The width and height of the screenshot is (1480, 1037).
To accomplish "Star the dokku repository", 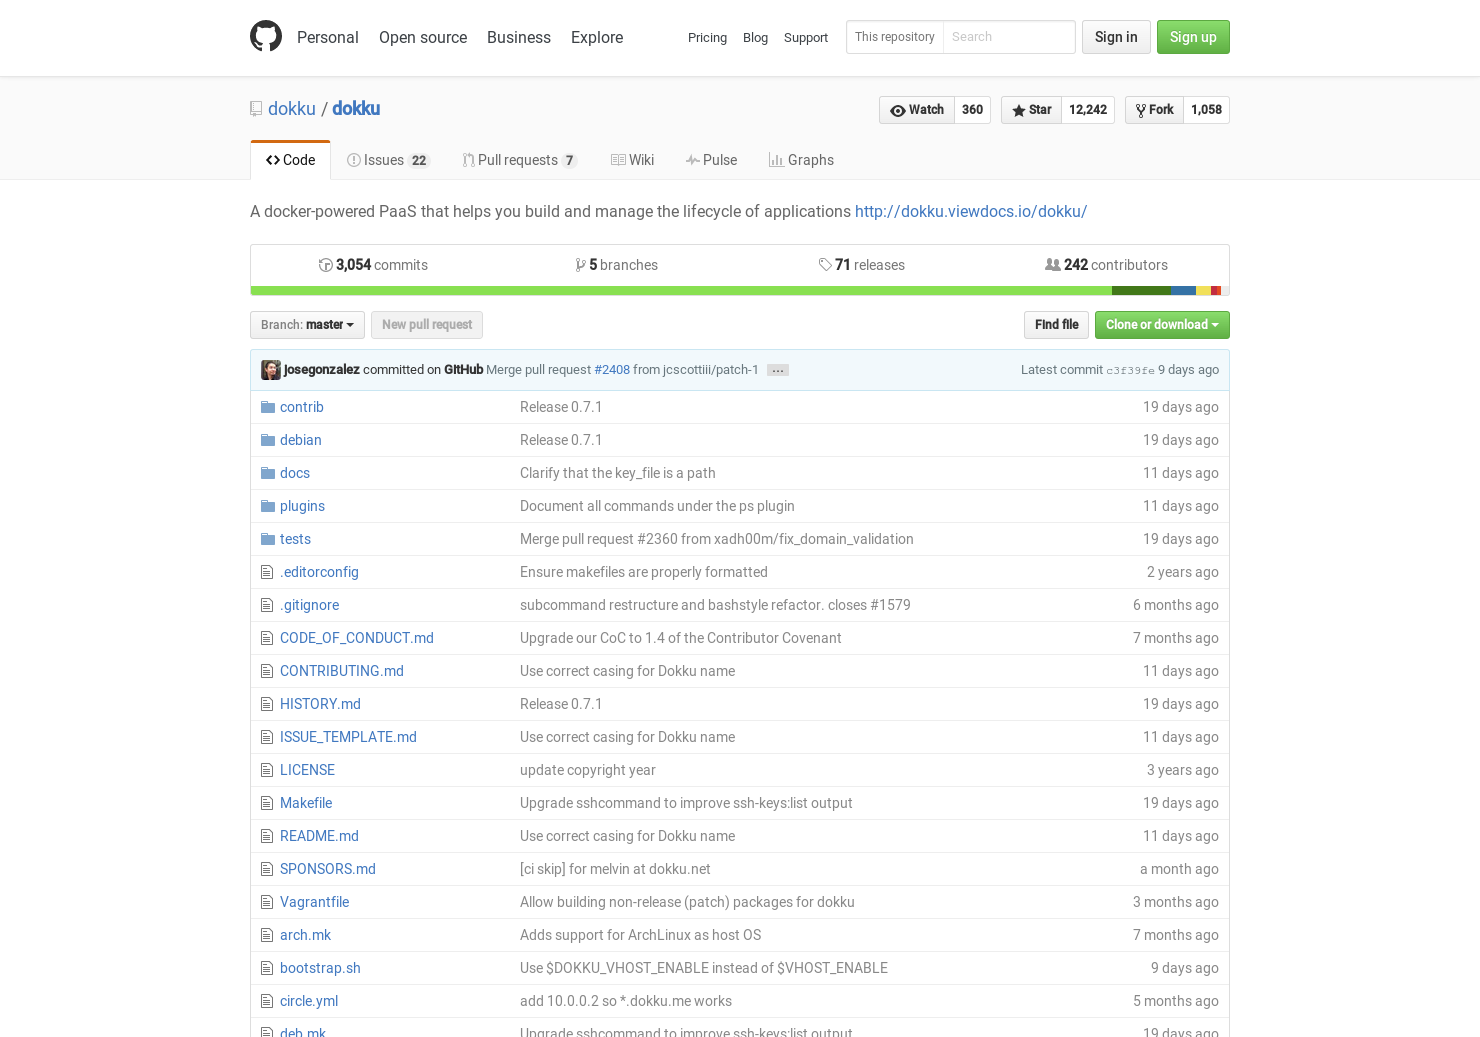I will pyautogui.click(x=1031, y=110).
